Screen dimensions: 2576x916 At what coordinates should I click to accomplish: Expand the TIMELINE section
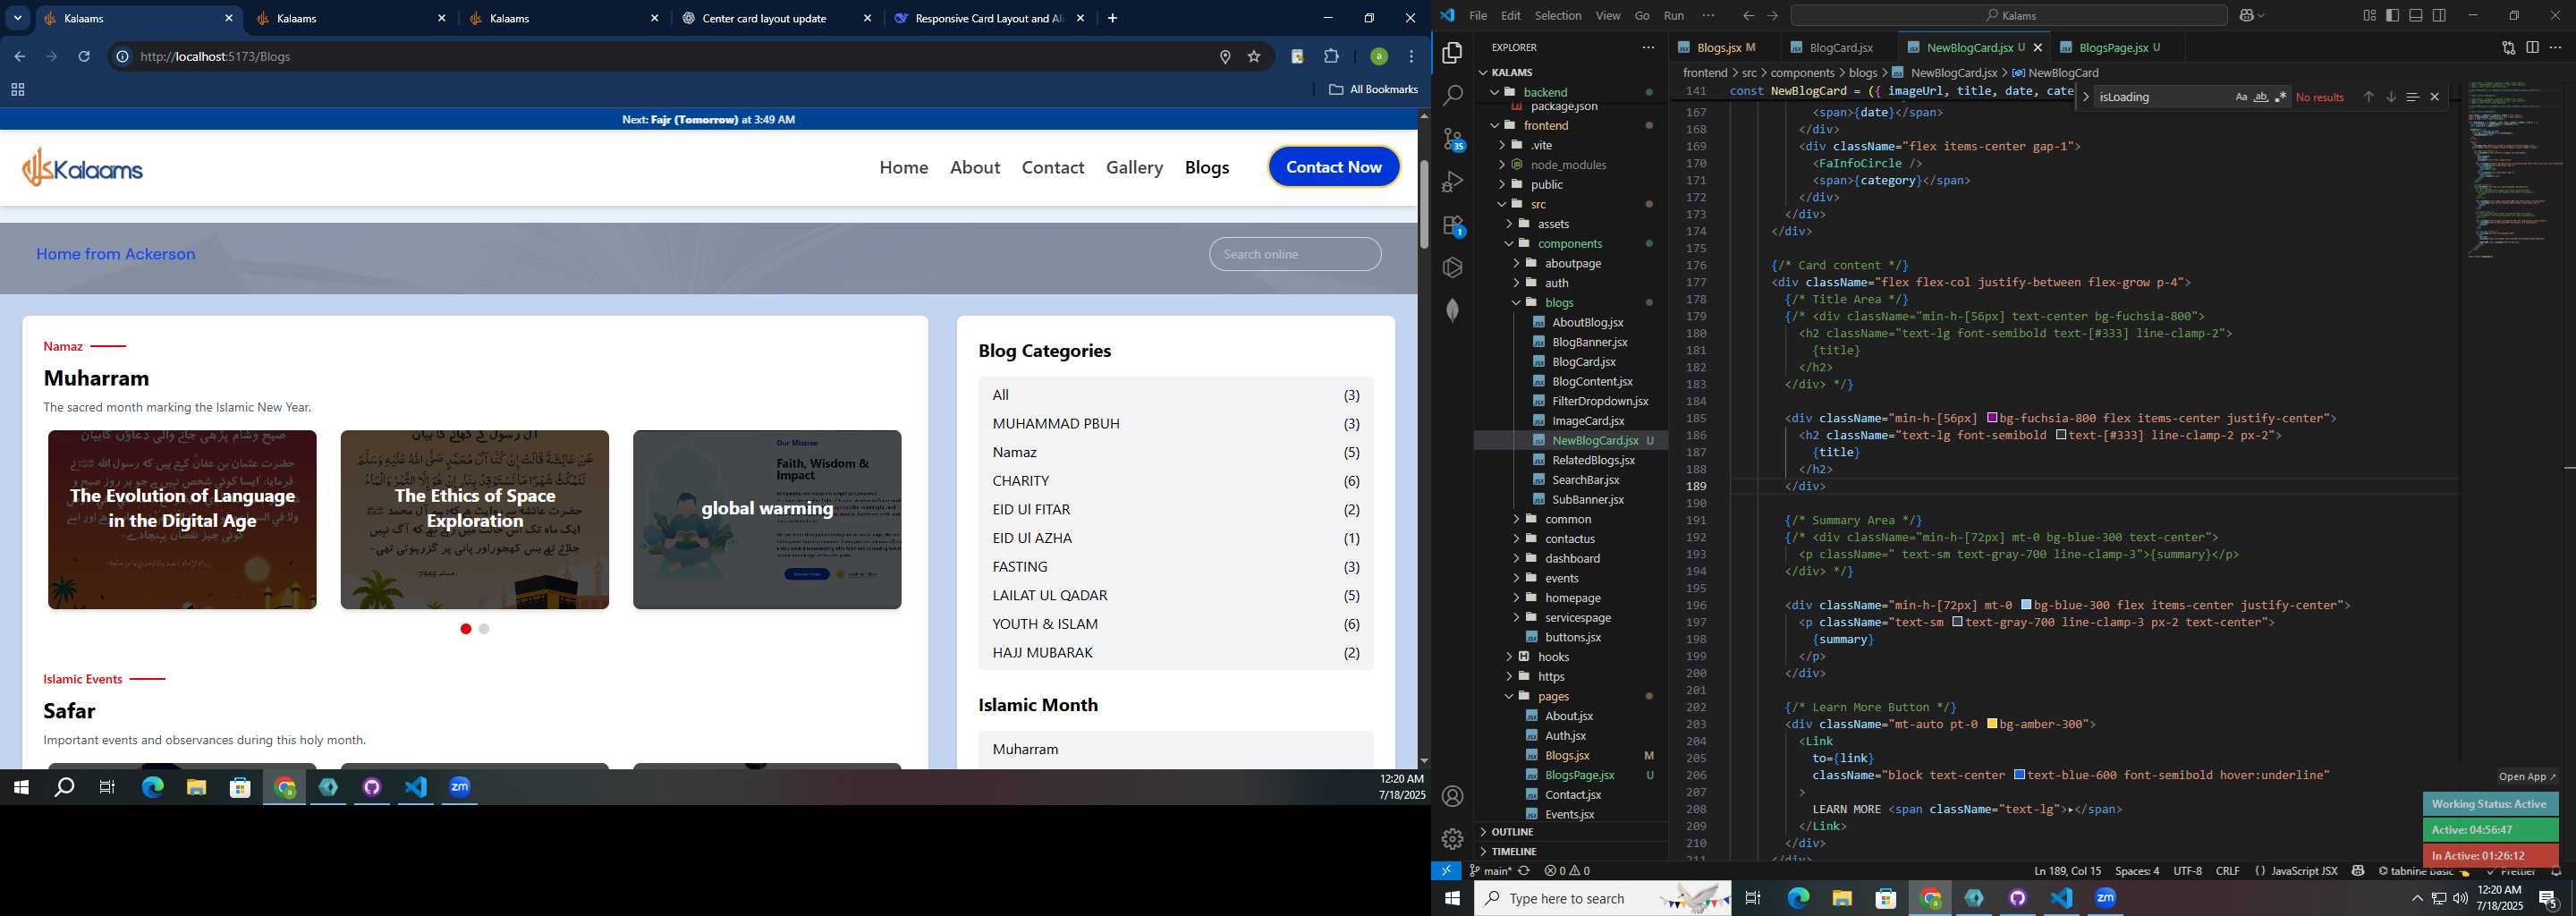tap(1572, 851)
